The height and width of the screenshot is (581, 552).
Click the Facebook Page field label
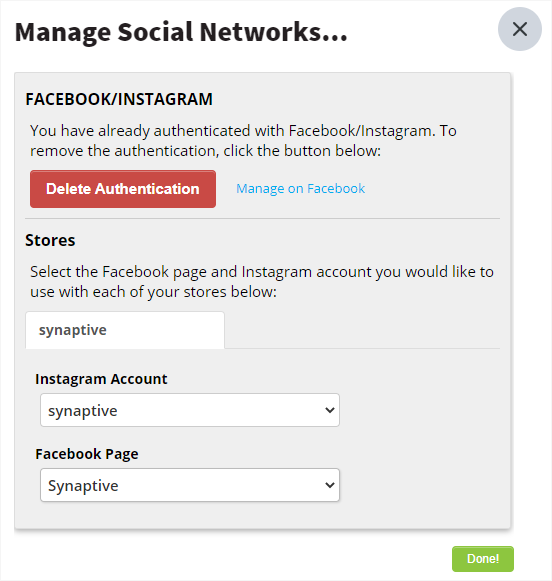point(87,454)
